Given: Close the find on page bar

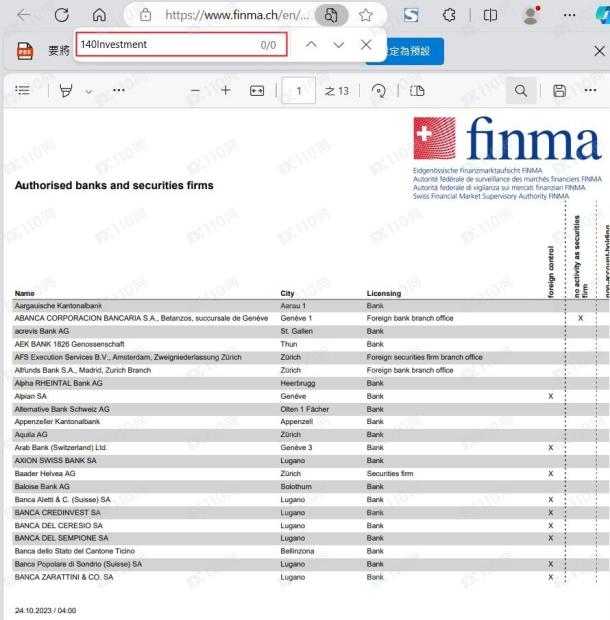Looking at the screenshot, I should (x=366, y=44).
